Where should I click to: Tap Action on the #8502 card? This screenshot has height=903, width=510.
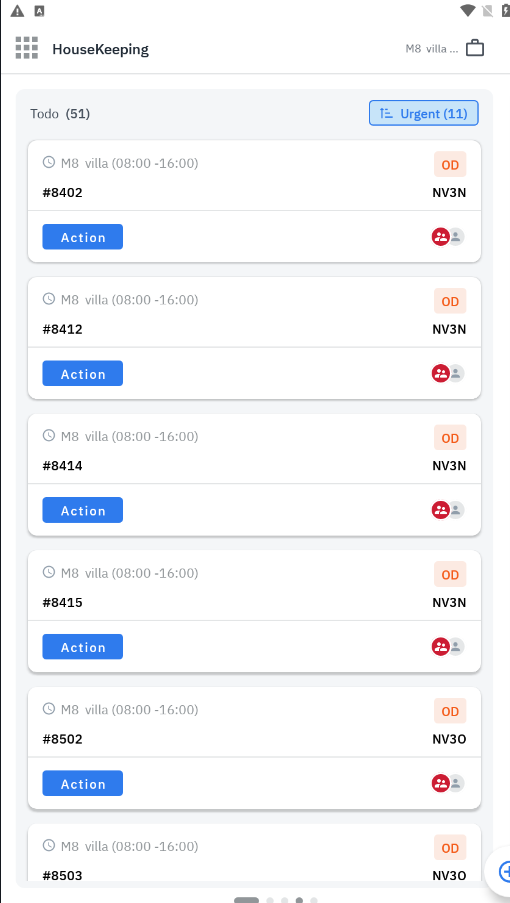(82, 783)
